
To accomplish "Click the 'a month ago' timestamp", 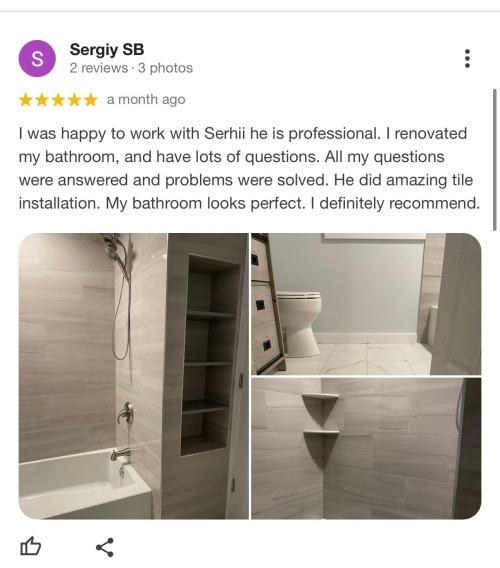I will coord(146,99).
